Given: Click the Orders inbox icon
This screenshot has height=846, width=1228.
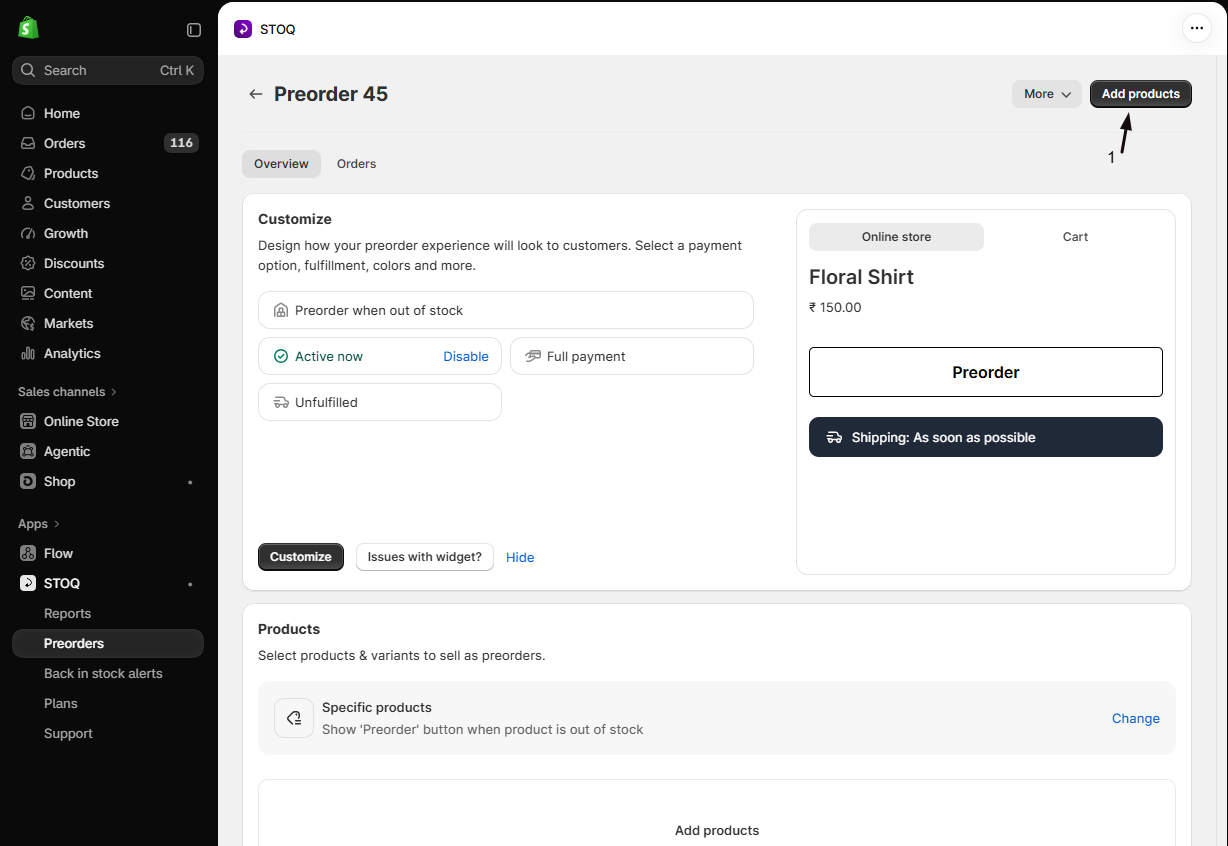Looking at the screenshot, I should tap(28, 143).
